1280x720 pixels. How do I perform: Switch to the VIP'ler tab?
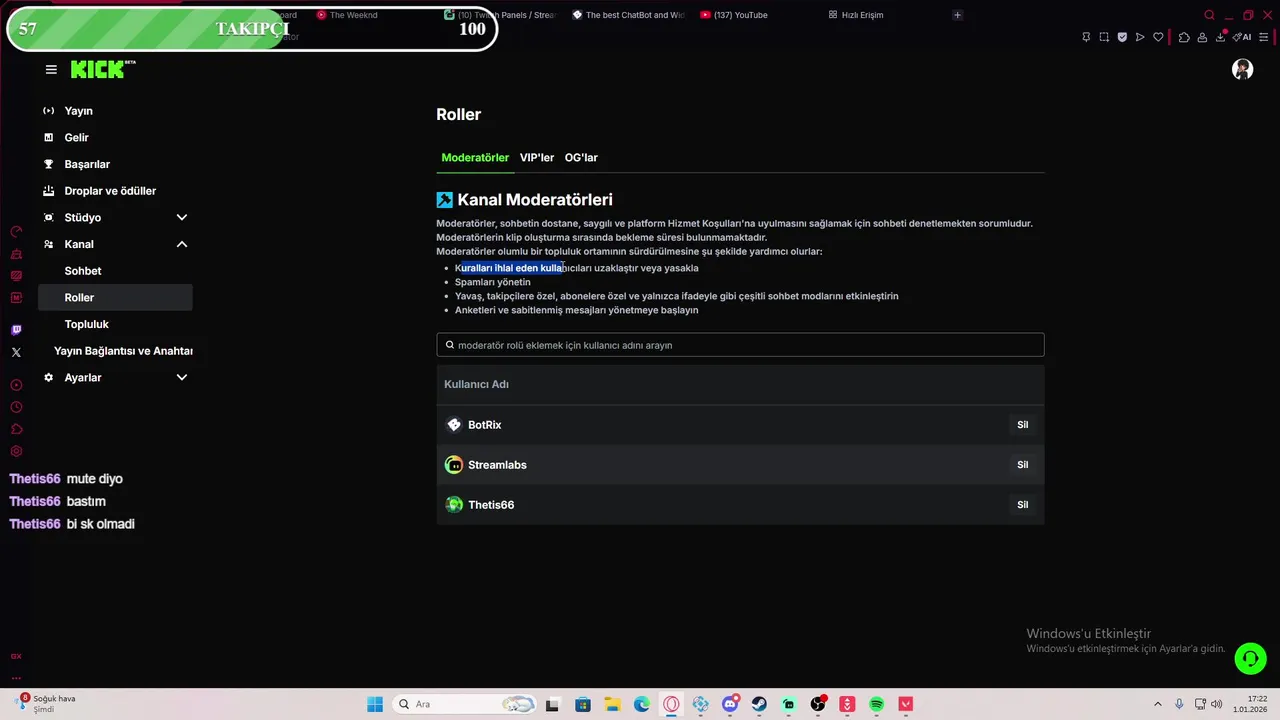[x=537, y=157]
